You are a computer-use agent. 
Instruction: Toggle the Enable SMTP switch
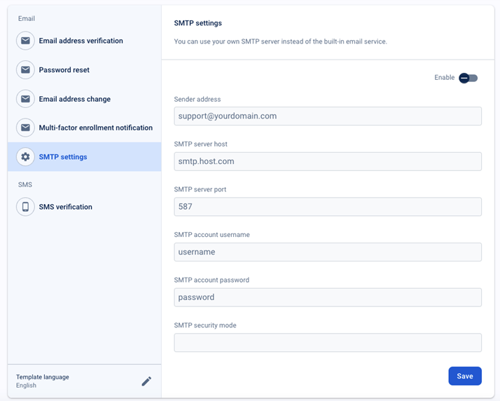click(468, 78)
